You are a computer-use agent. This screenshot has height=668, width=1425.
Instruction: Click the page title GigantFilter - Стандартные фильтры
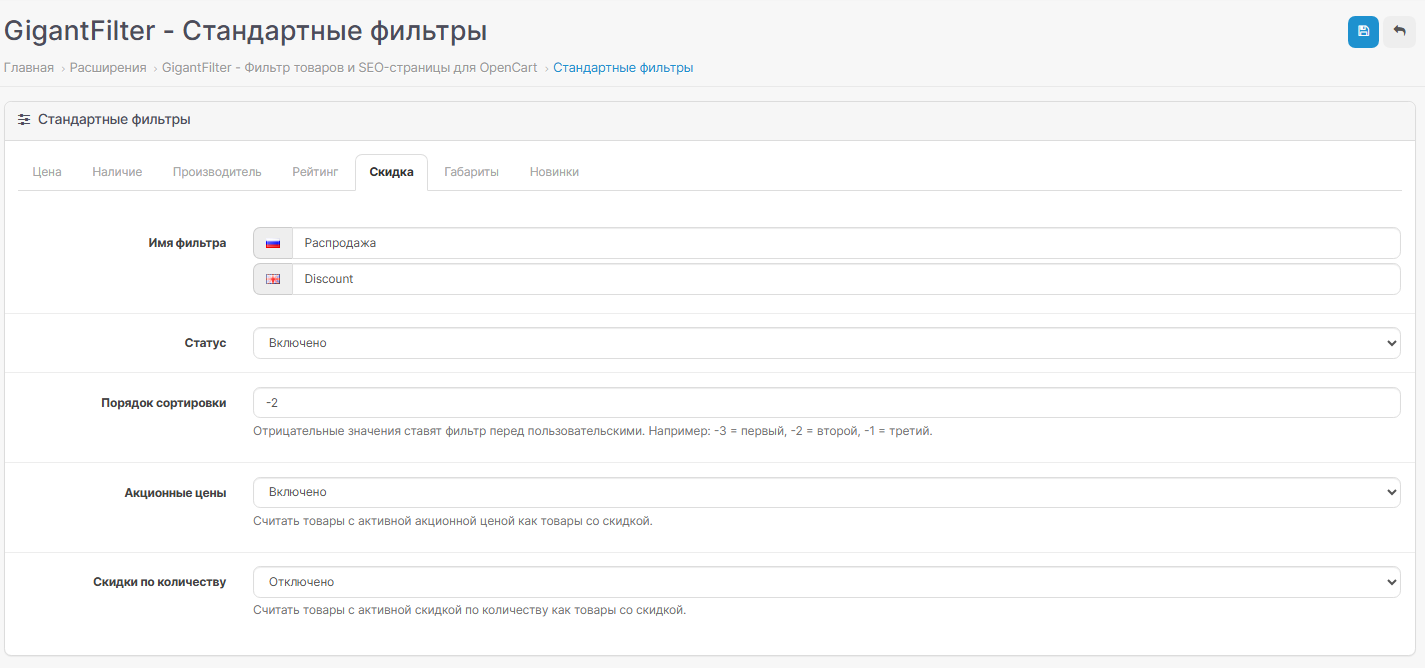[x=246, y=31]
